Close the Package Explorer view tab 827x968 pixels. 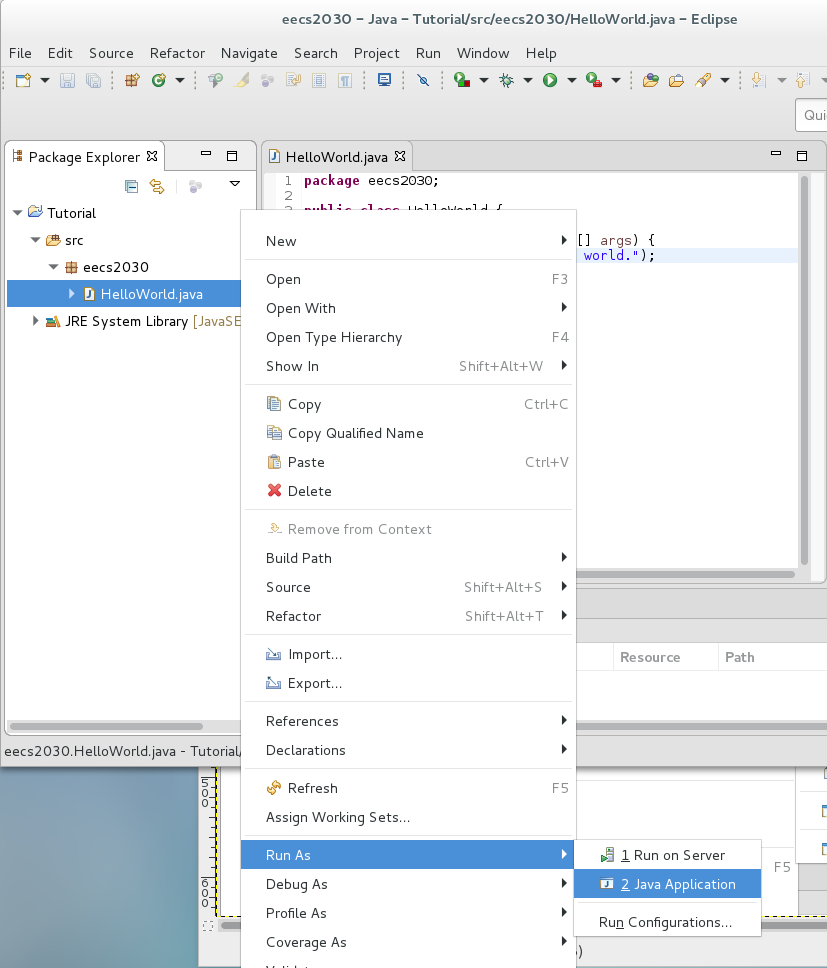(x=152, y=156)
